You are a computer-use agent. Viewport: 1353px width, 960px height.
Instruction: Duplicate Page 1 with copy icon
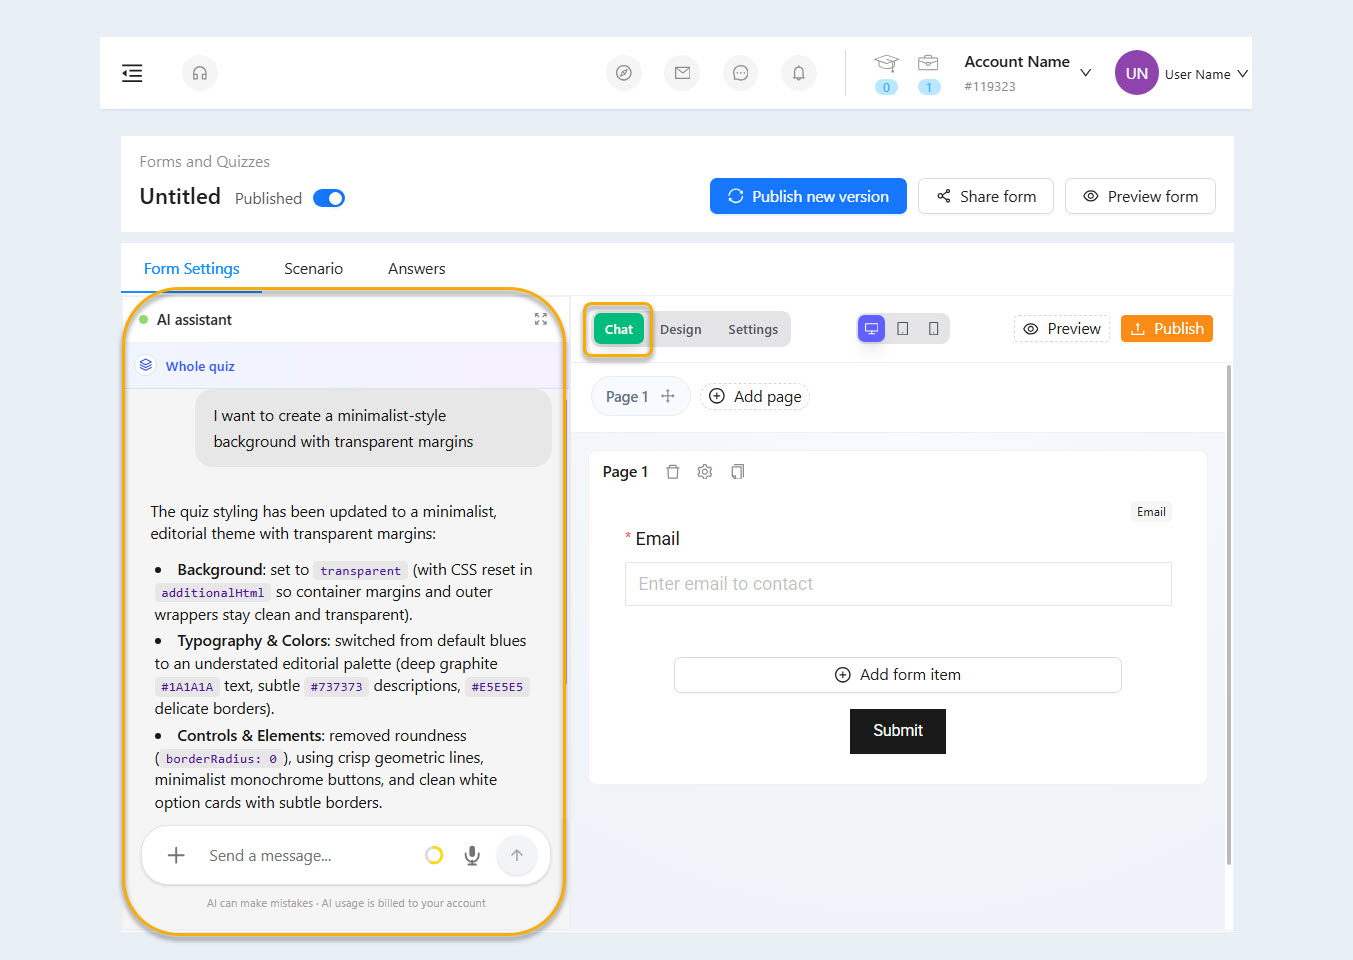(x=738, y=472)
